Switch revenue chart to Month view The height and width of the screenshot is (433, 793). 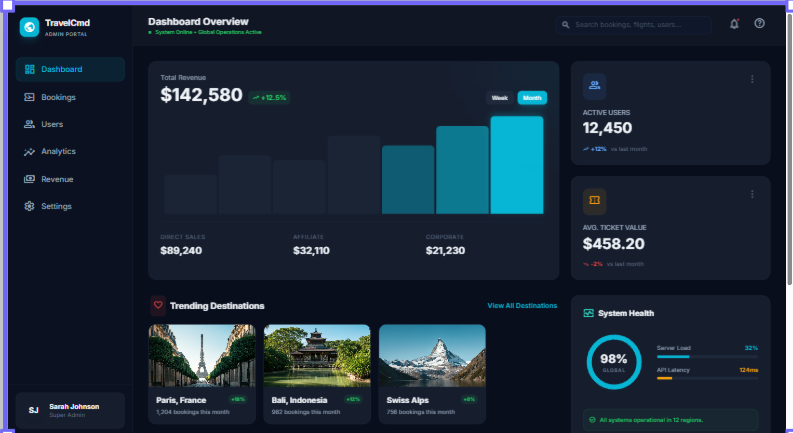click(532, 98)
